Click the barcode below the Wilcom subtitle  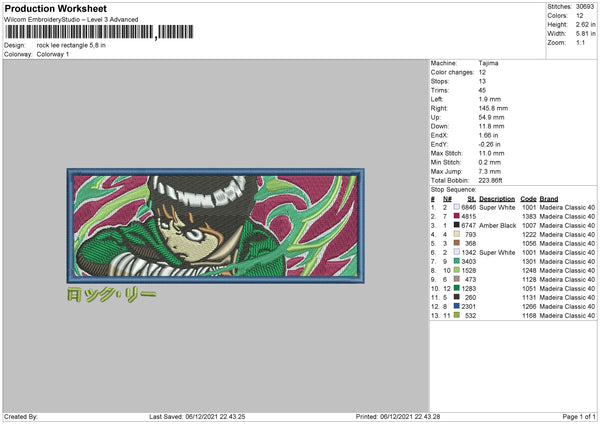click(99, 32)
